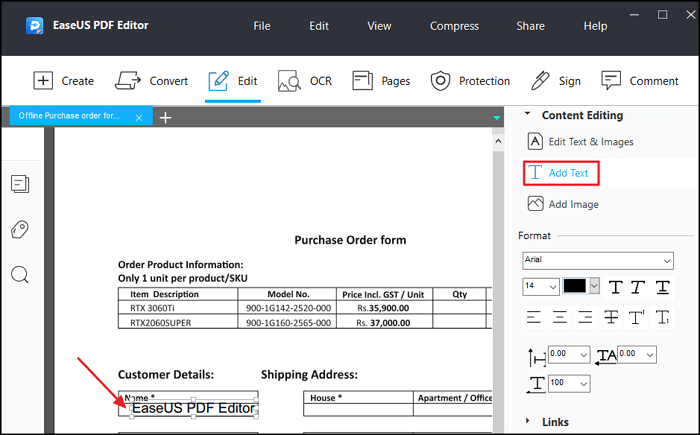This screenshot has height=435, width=700.
Task: Toggle bold text formatting
Action: coord(615,287)
